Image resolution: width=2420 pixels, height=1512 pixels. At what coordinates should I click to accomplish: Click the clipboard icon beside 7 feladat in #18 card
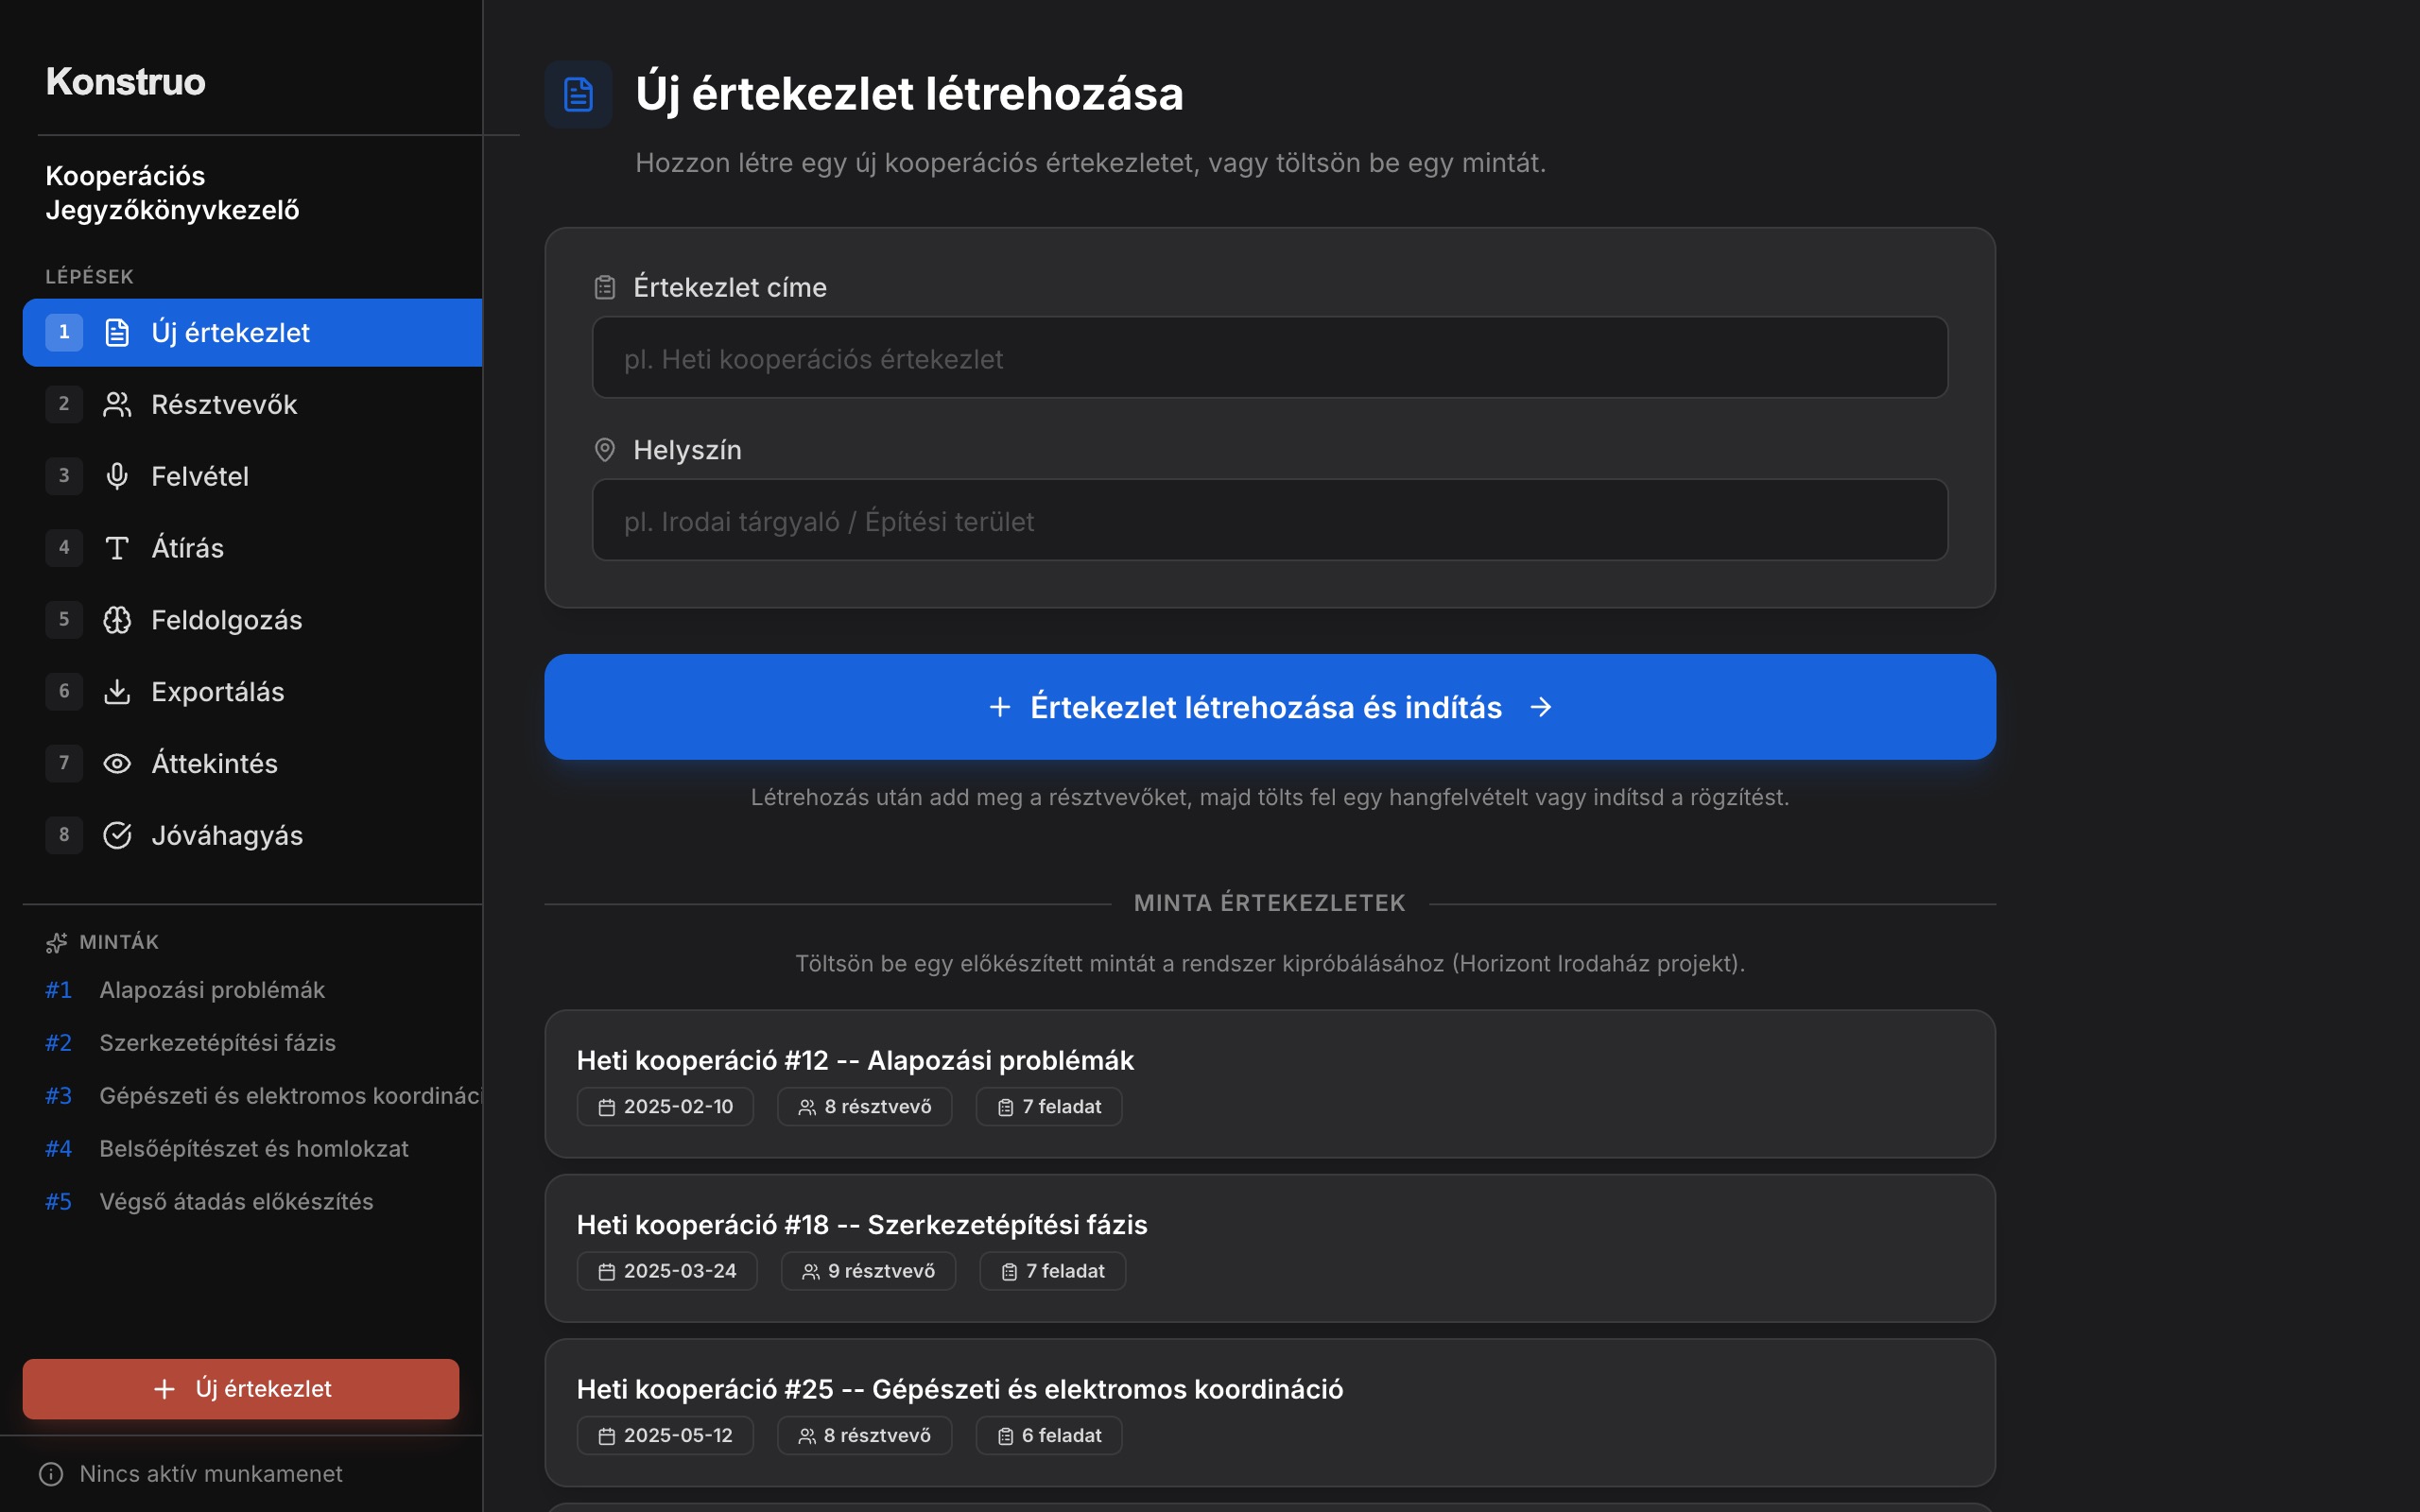[1010, 1272]
